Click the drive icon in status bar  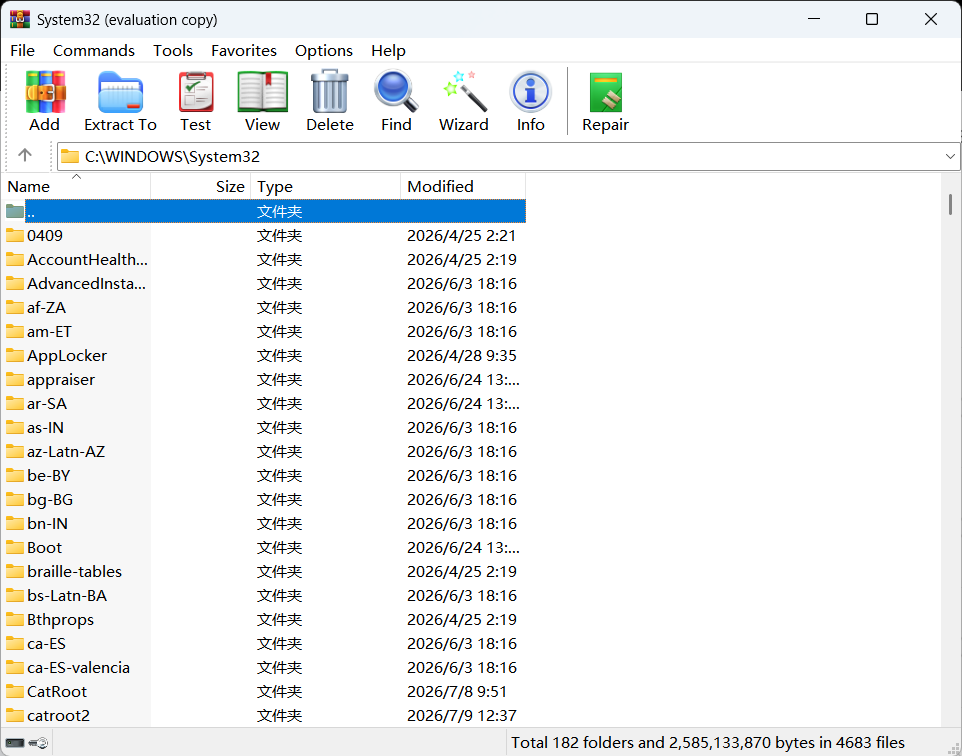point(15,743)
